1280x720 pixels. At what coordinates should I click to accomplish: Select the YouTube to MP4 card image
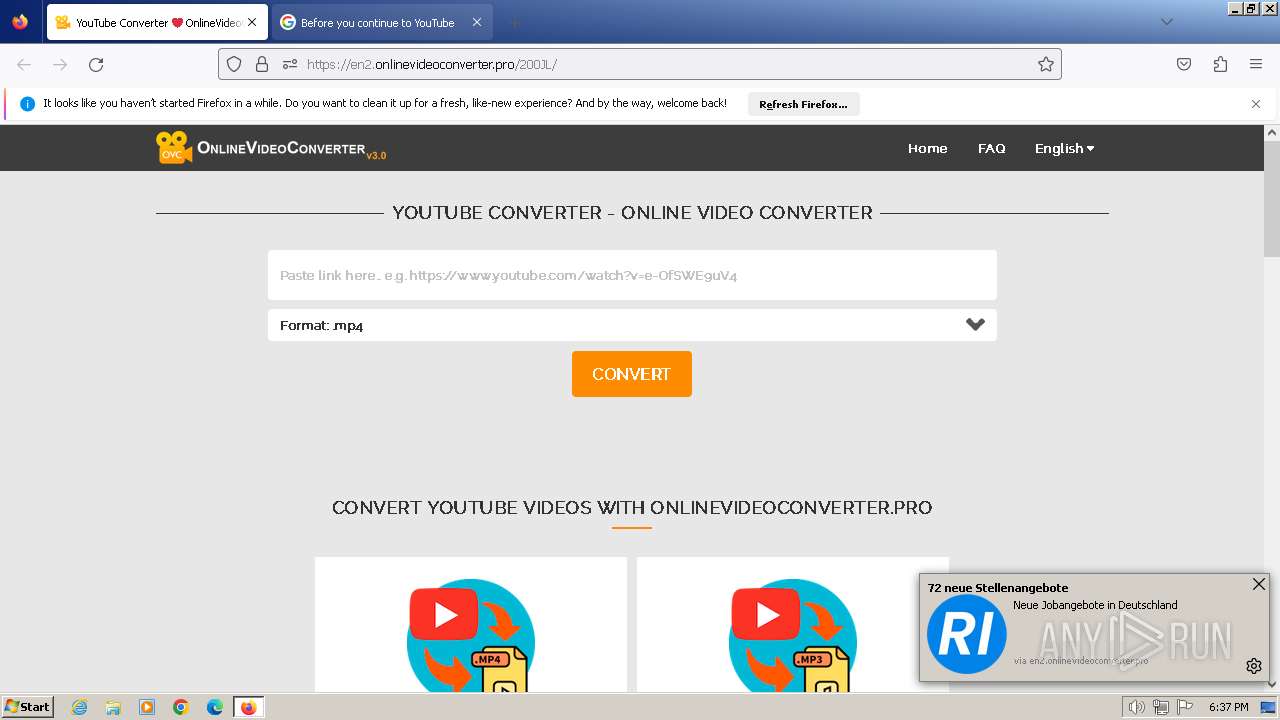pos(471,635)
